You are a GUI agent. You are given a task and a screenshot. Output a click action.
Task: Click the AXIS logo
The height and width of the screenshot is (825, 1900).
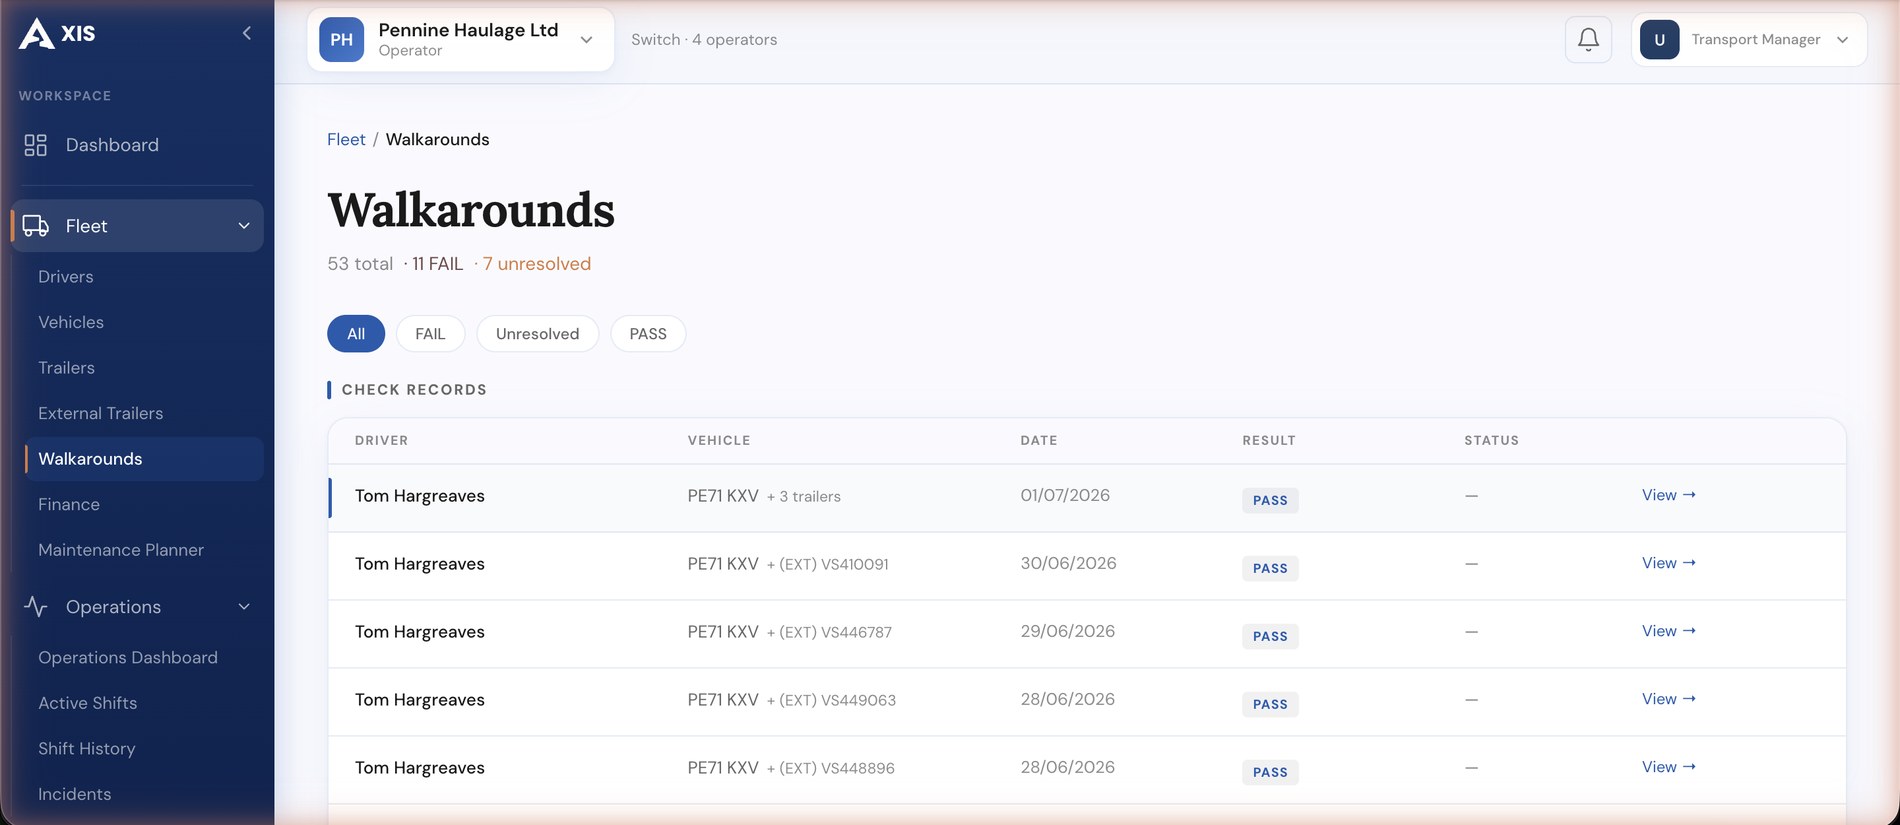(x=57, y=33)
